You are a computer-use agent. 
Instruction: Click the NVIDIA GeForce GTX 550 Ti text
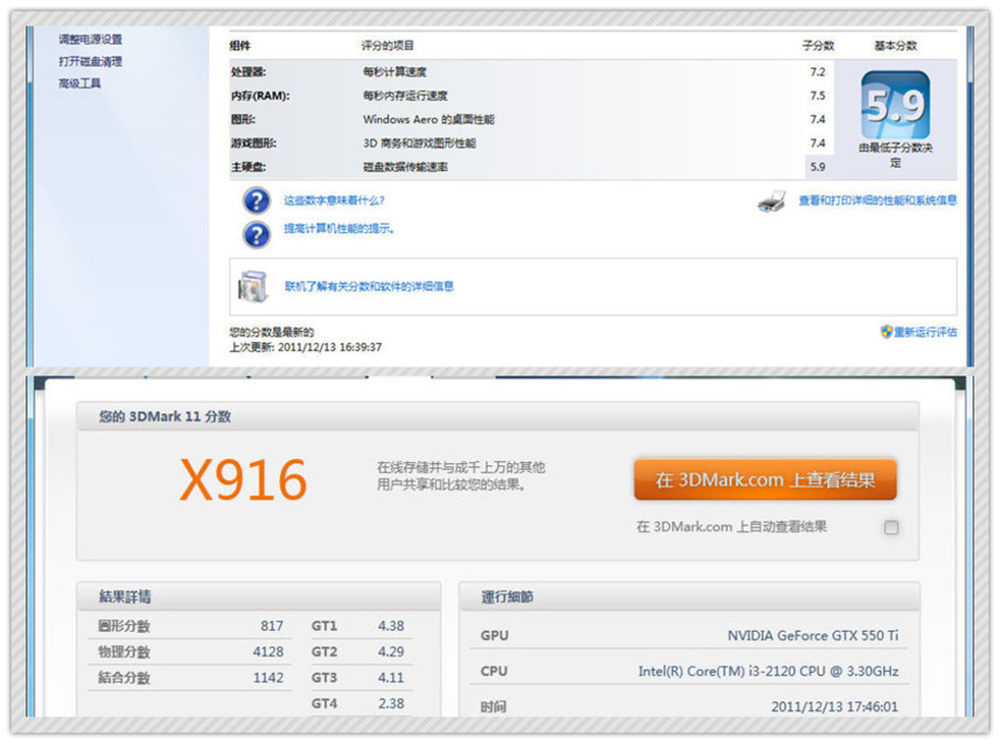813,635
